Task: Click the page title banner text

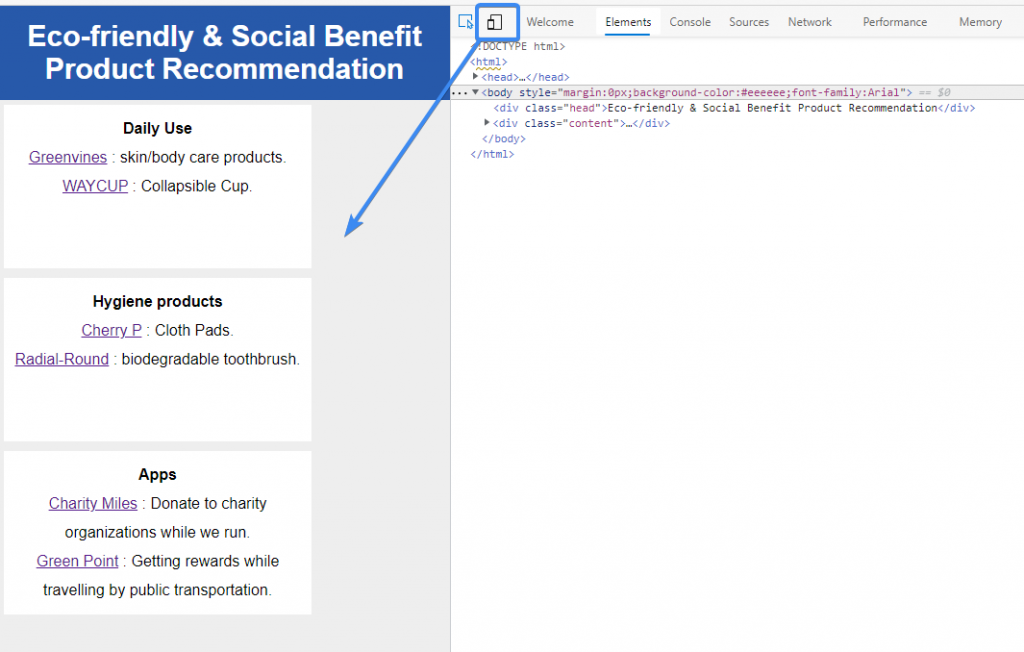Action: pos(225,52)
